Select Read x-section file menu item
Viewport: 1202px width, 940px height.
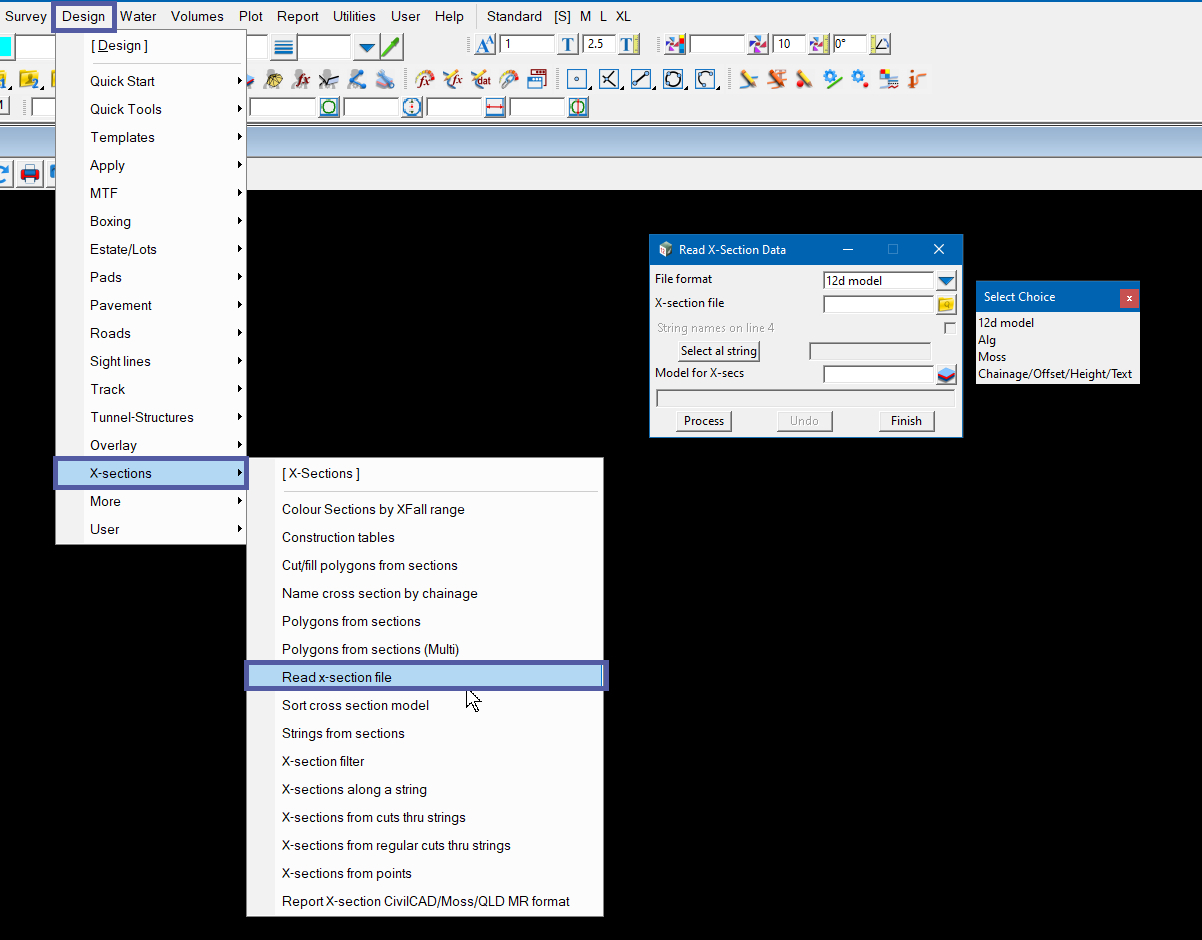tap(426, 677)
